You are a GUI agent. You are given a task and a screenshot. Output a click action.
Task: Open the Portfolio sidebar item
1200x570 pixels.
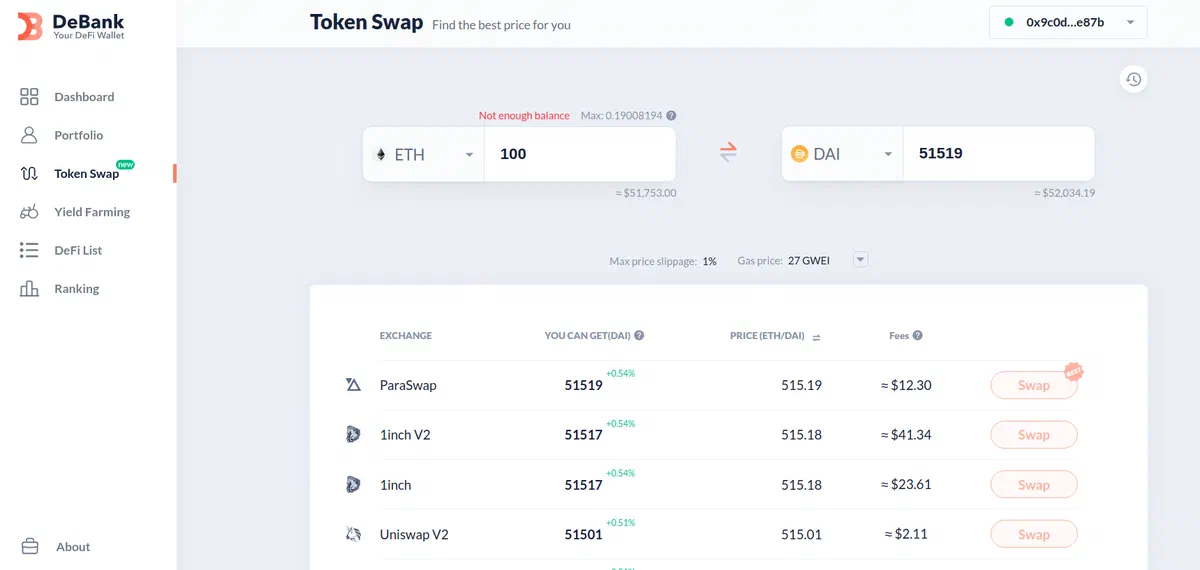click(x=78, y=135)
